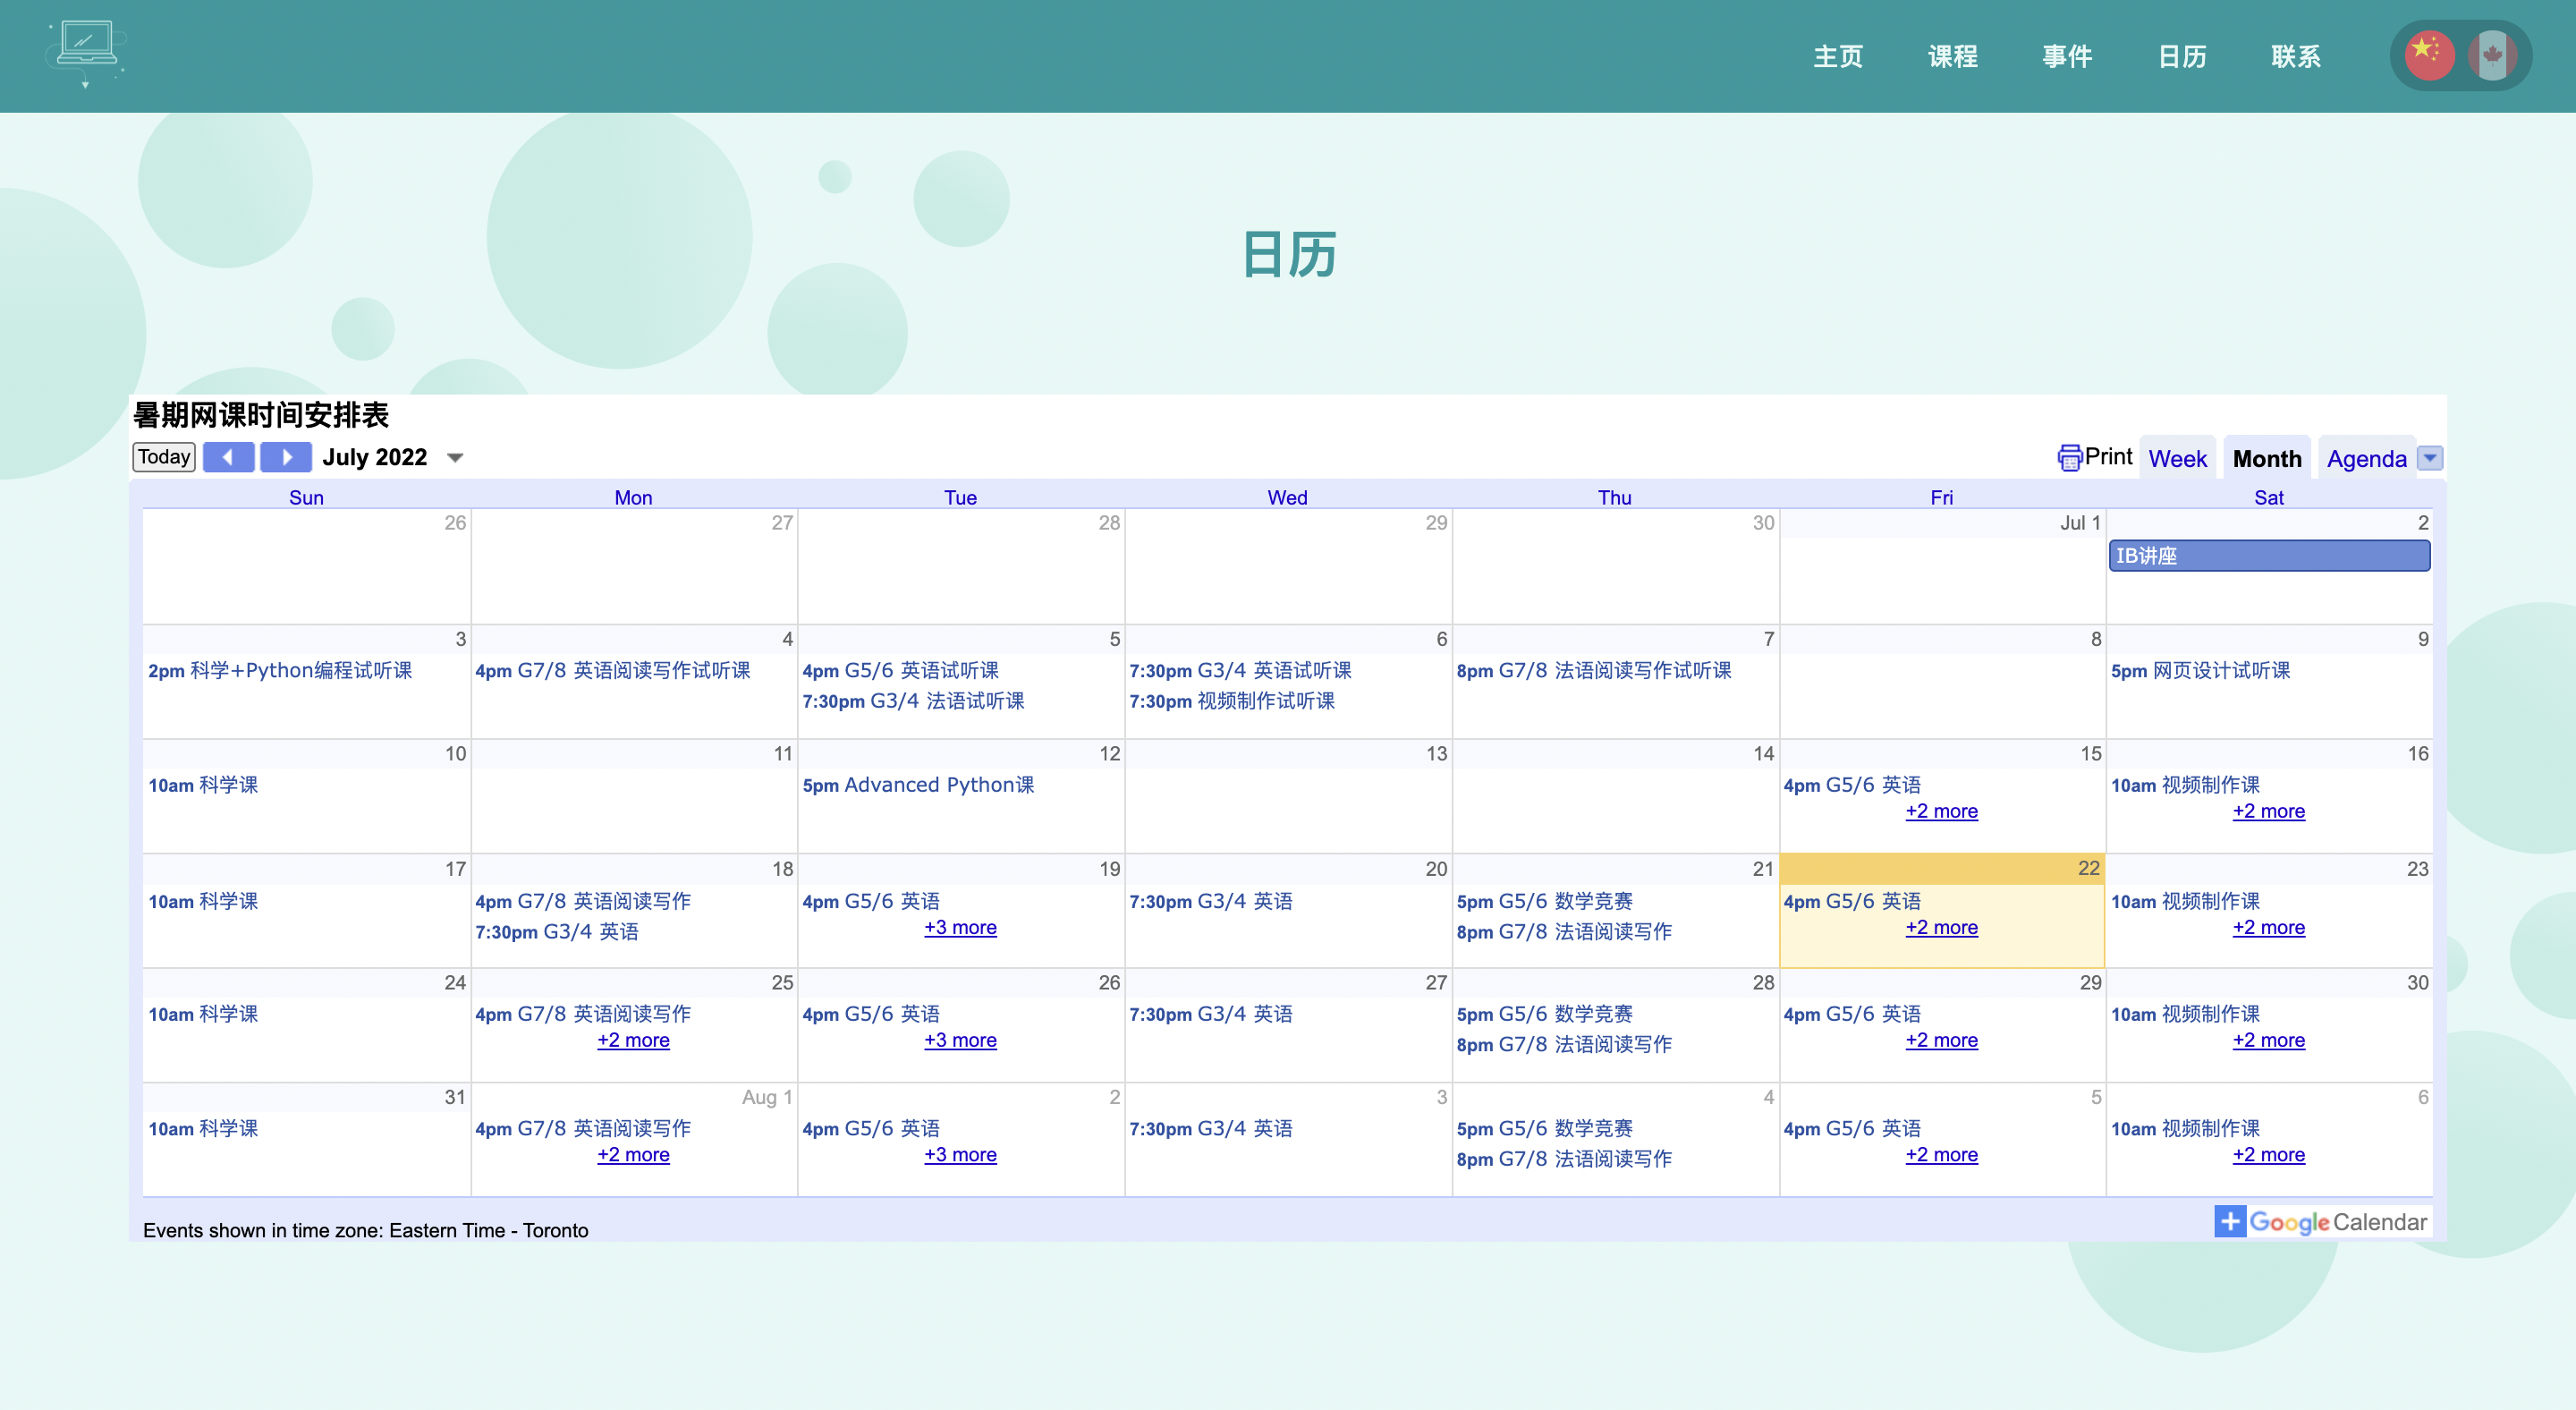Open the calendar list dropdown next to Agenda
Image resolution: width=2576 pixels, height=1410 pixels.
tap(2430, 458)
